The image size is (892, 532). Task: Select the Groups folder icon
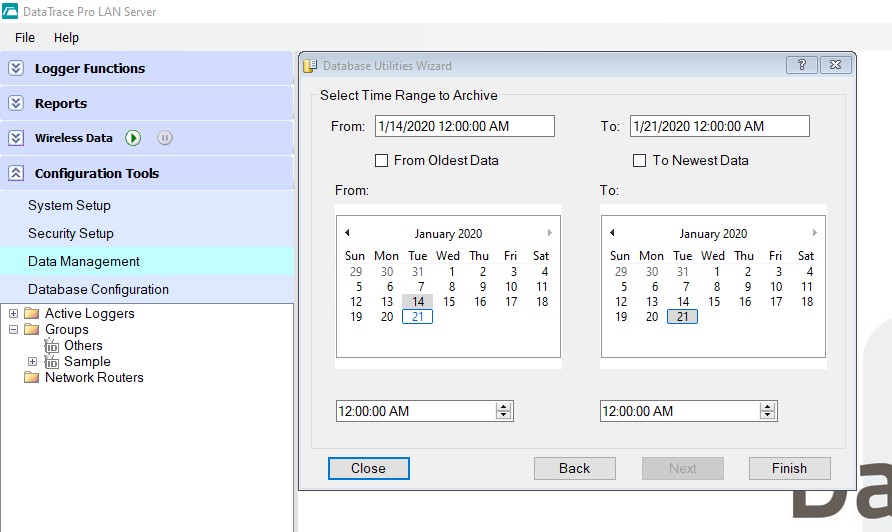click(32, 329)
